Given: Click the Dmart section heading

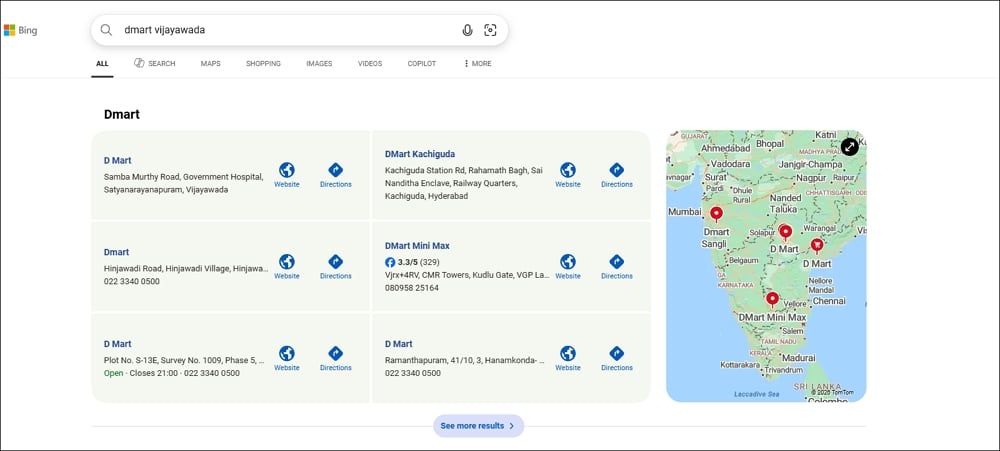Looking at the screenshot, I should tap(122, 115).
